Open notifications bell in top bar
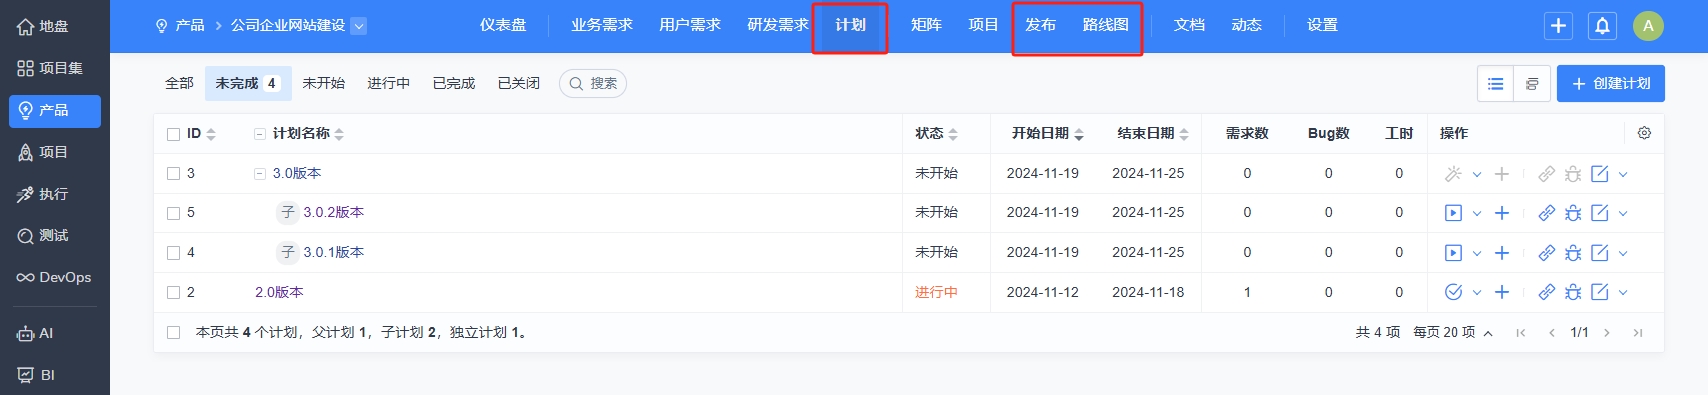The width and height of the screenshot is (1708, 395). [x=1602, y=26]
